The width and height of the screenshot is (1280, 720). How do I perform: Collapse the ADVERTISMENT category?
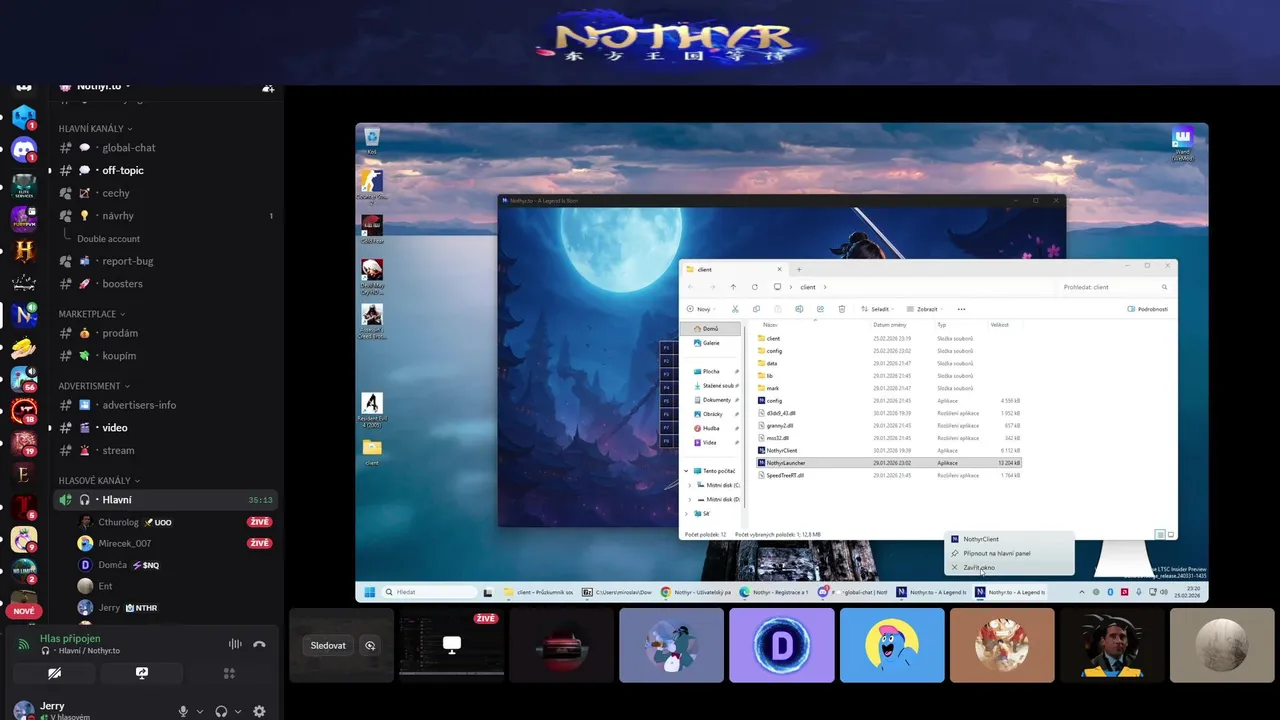pyautogui.click(x=94, y=386)
